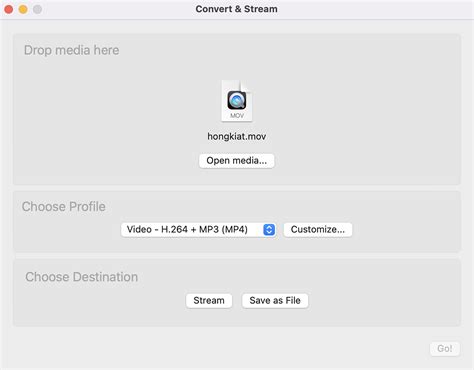Click the blue up-down arrows of the profile selector
This screenshot has height=370, width=474.
coord(269,229)
